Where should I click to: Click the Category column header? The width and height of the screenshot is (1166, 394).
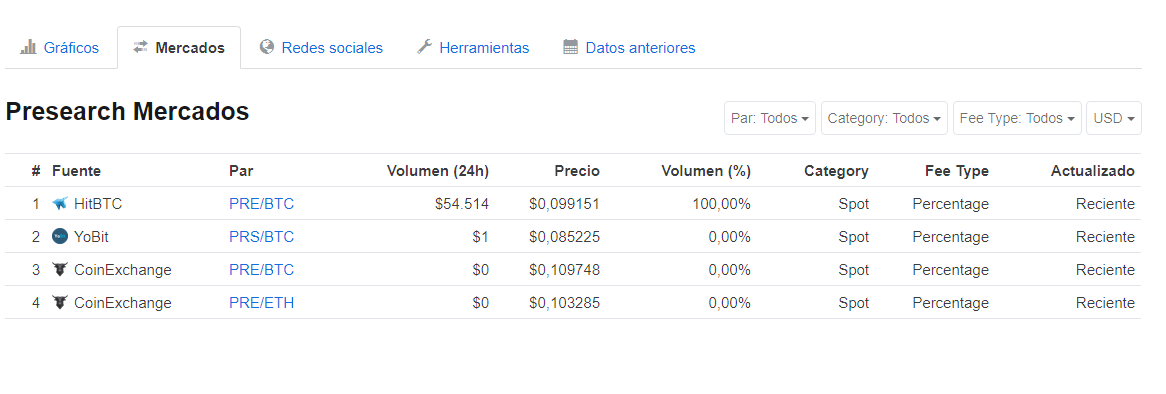click(x=836, y=171)
